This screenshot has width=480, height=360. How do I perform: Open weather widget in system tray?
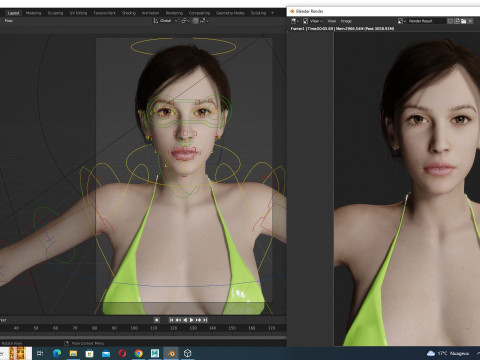[x=448, y=353]
